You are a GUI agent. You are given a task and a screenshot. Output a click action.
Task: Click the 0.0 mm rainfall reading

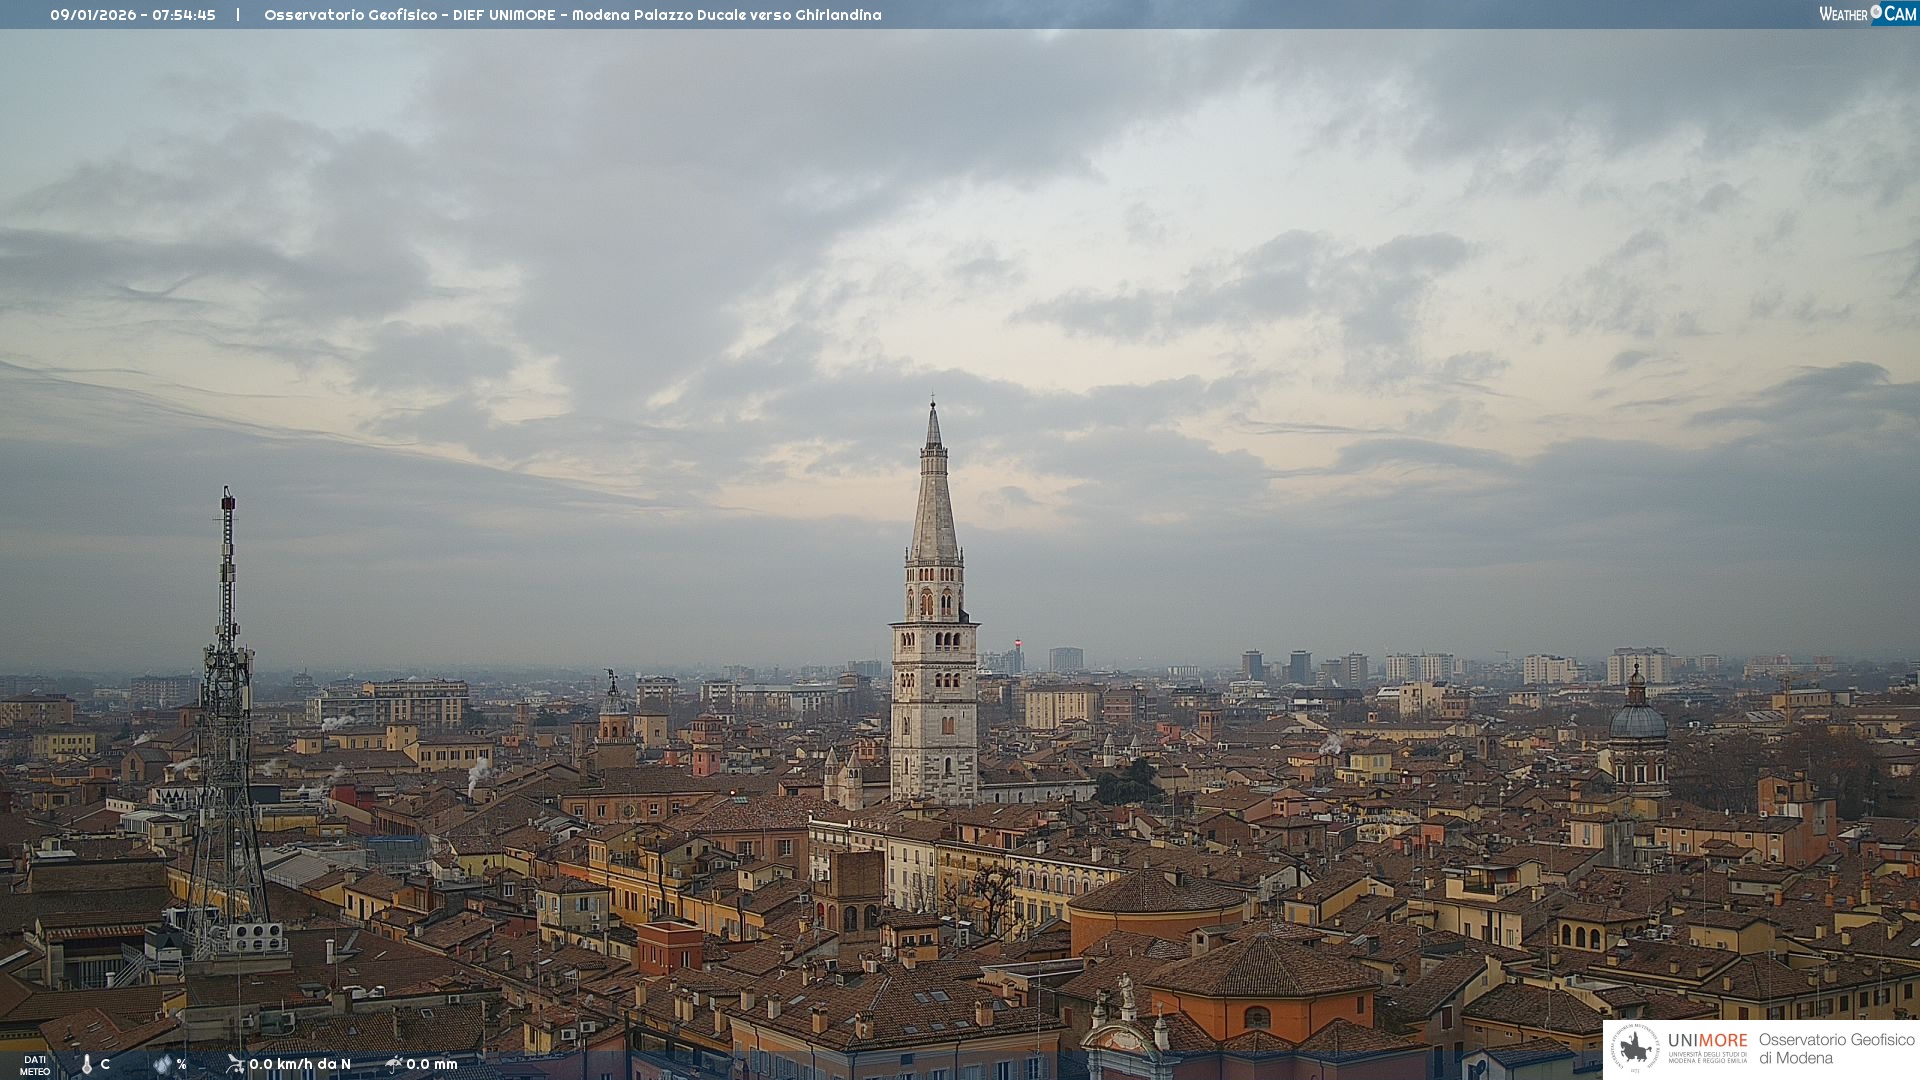[x=432, y=1064]
